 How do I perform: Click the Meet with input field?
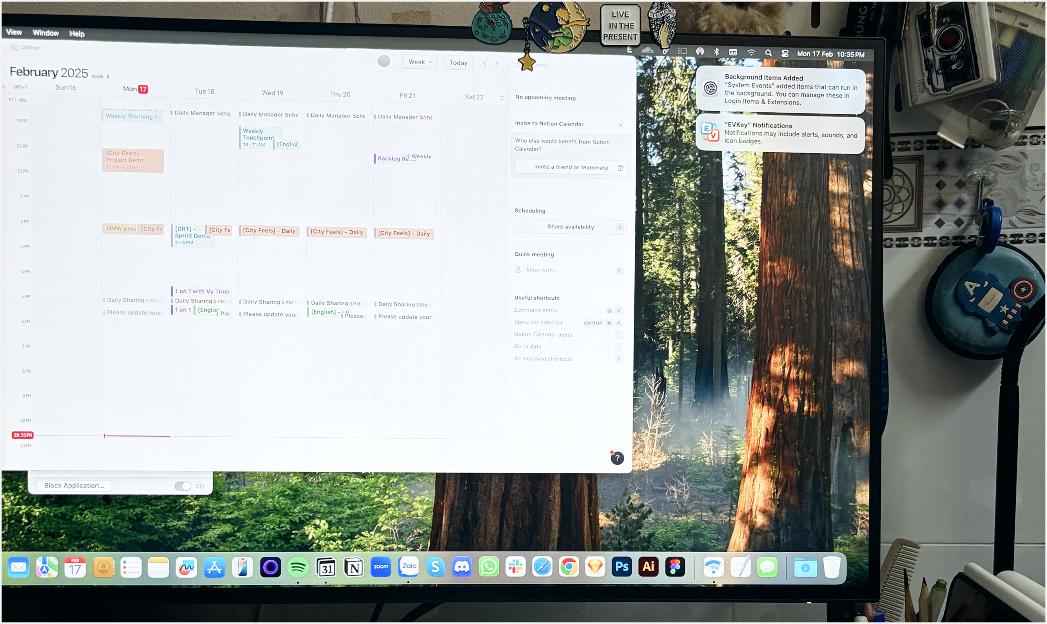[x=570, y=270]
